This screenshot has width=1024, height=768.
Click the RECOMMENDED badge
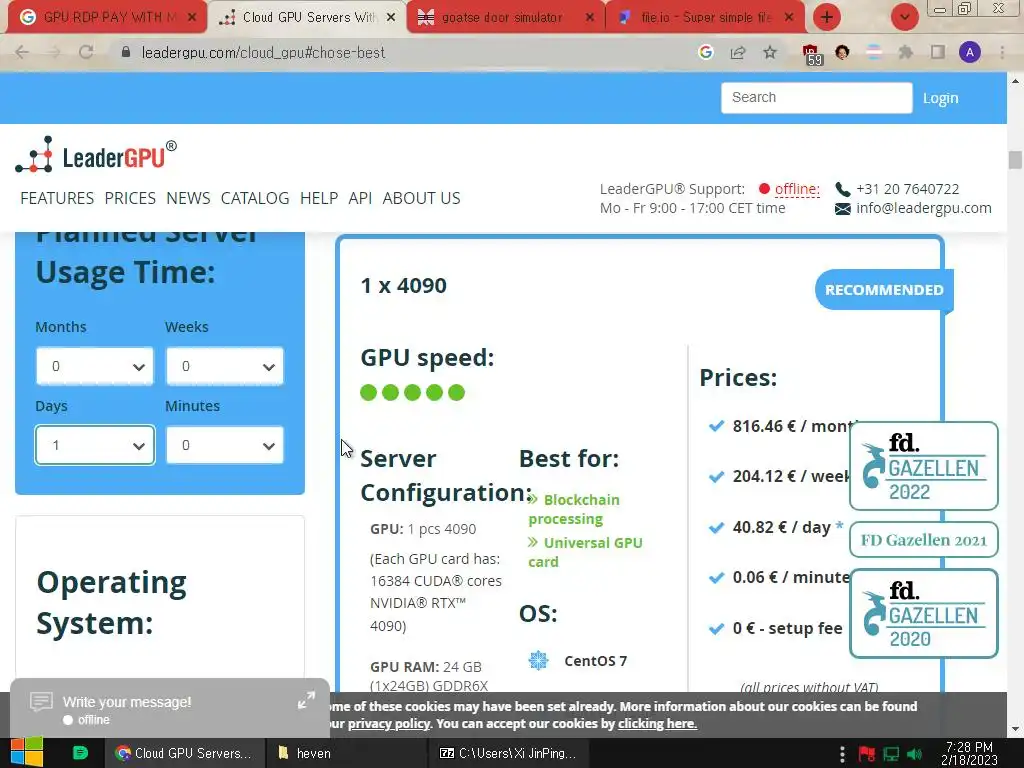click(884, 289)
